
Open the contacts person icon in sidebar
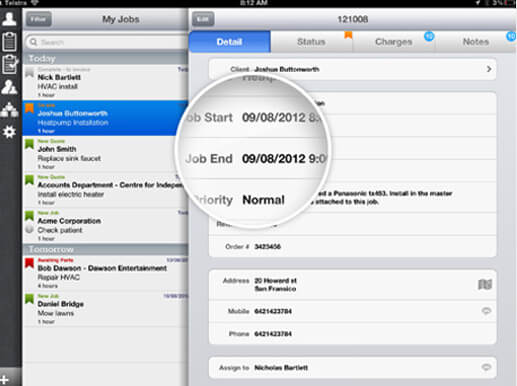click(9, 87)
